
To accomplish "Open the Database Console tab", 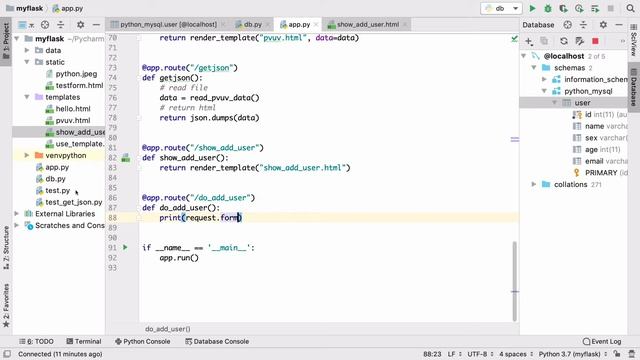I will tap(217, 341).
